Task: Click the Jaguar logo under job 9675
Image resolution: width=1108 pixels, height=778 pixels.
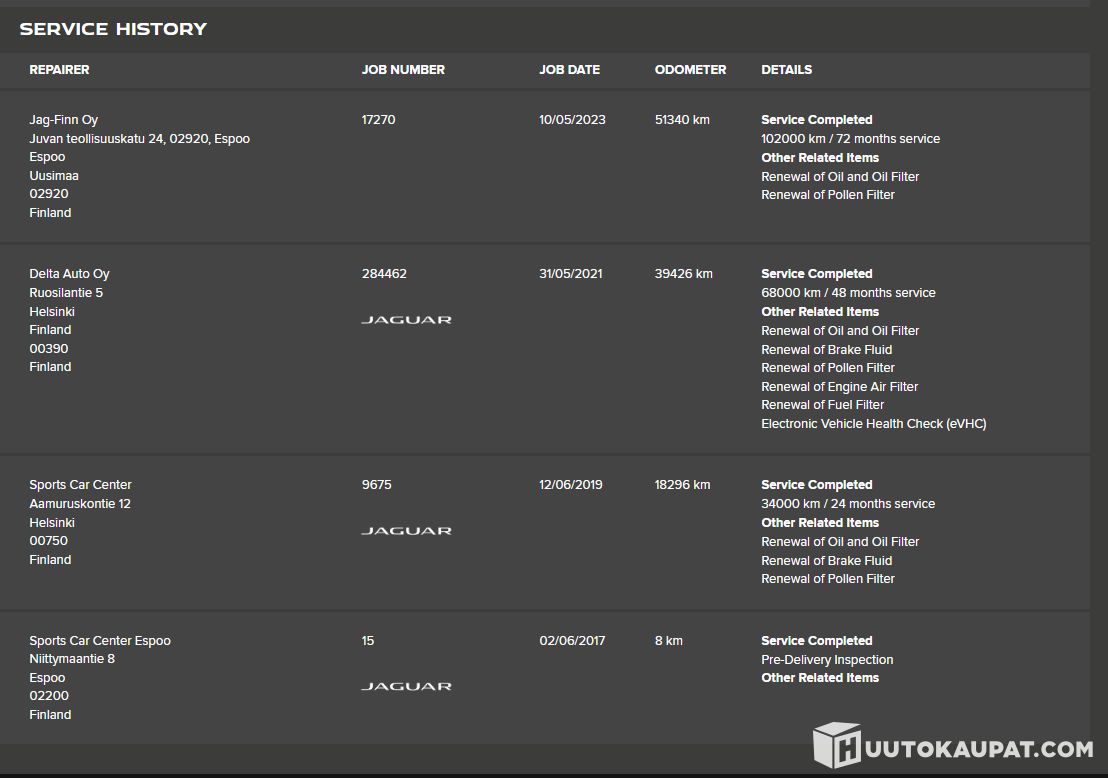Action: (x=406, y=531)
